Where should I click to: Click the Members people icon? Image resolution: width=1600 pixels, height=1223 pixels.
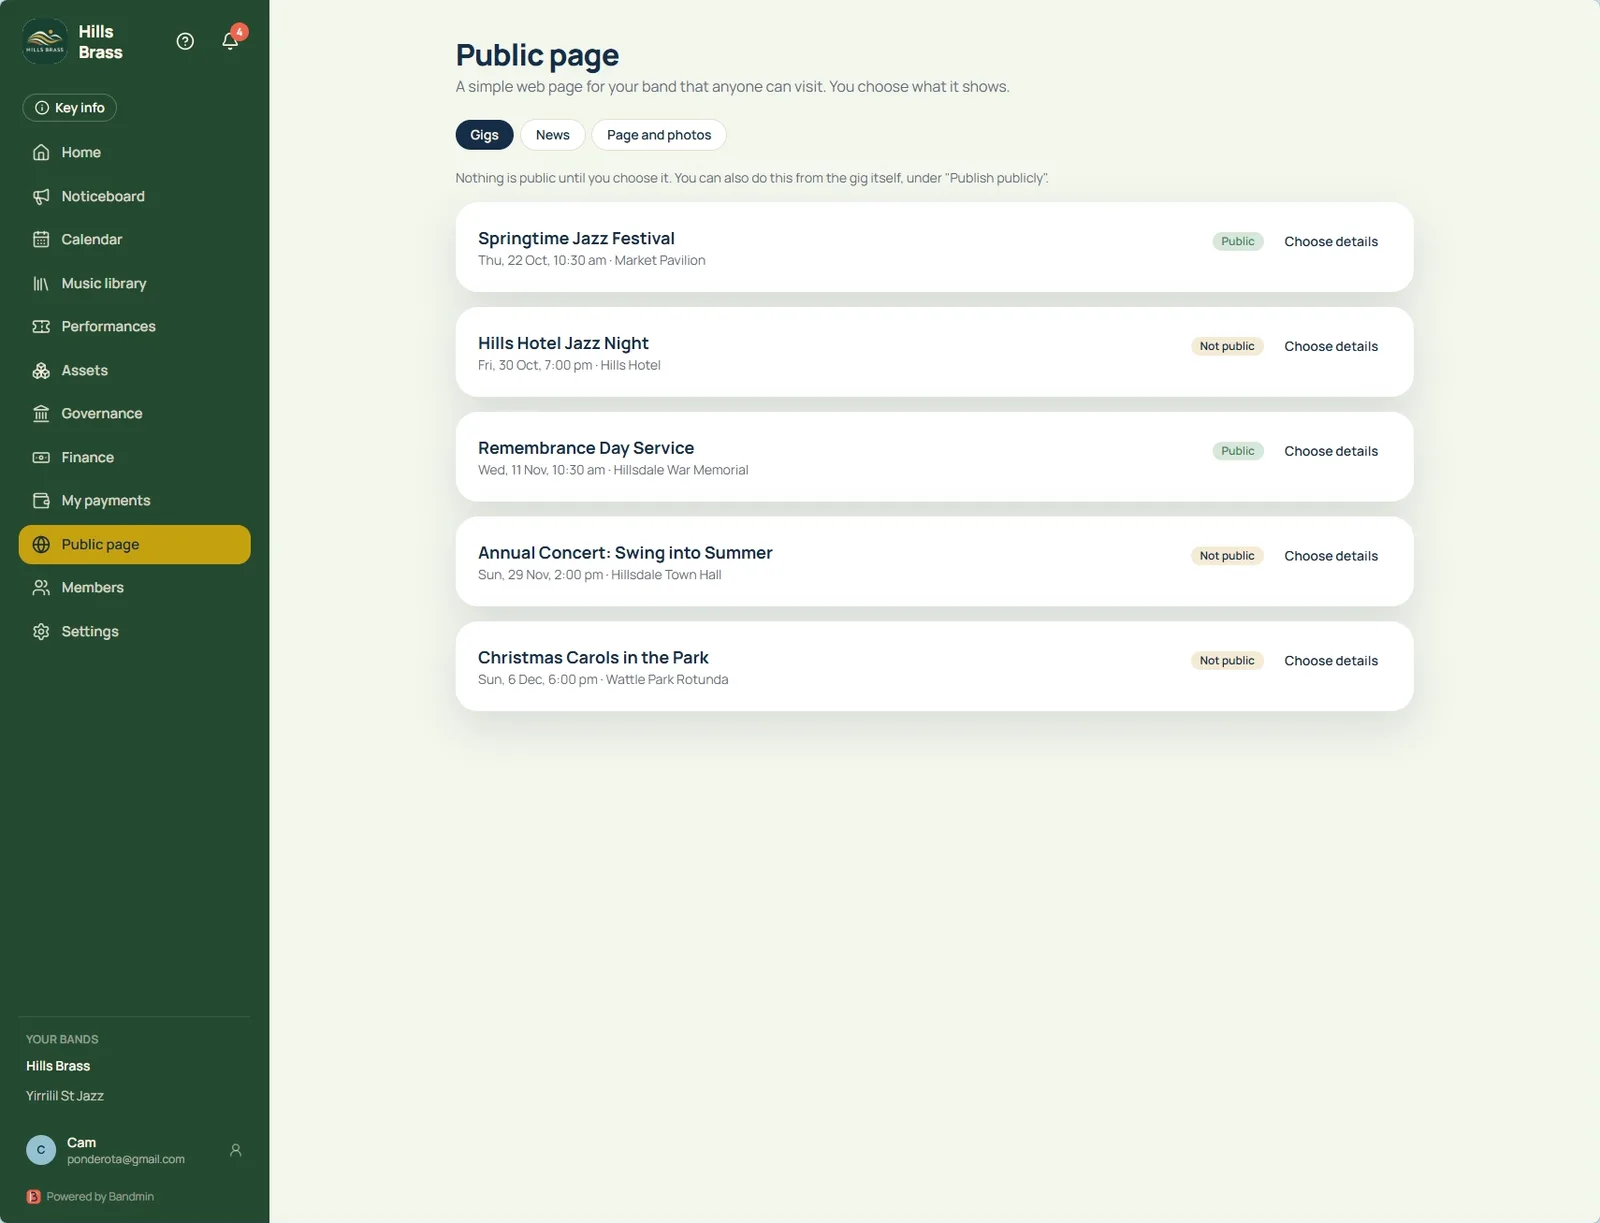tap(41, 587)
